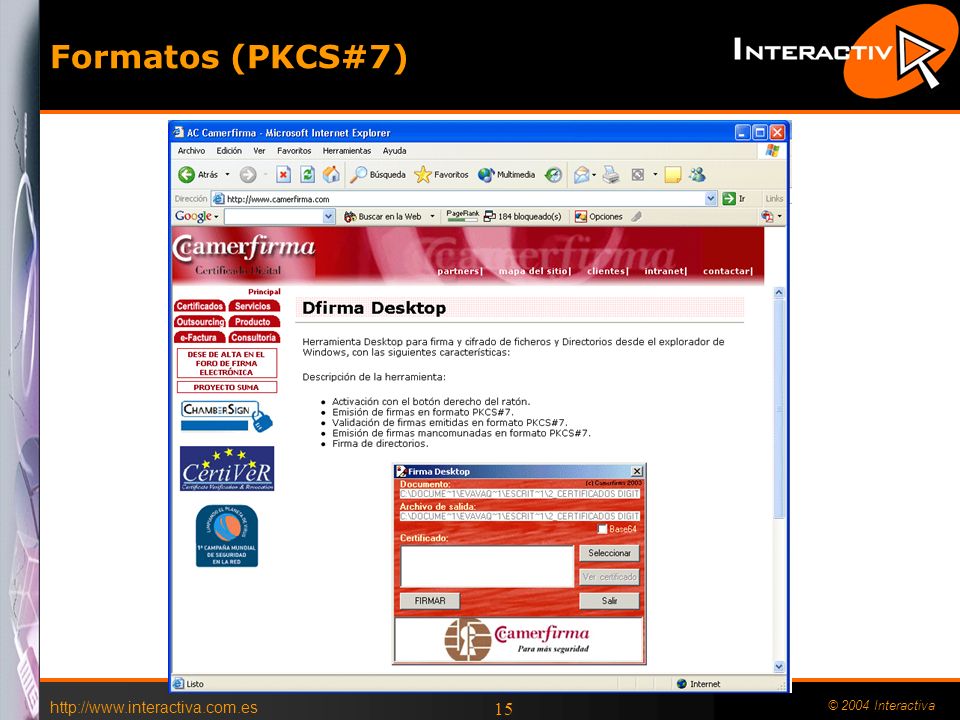Click the FIRMAR button
The width and height of the screenshot is (960, 720).
430,601
